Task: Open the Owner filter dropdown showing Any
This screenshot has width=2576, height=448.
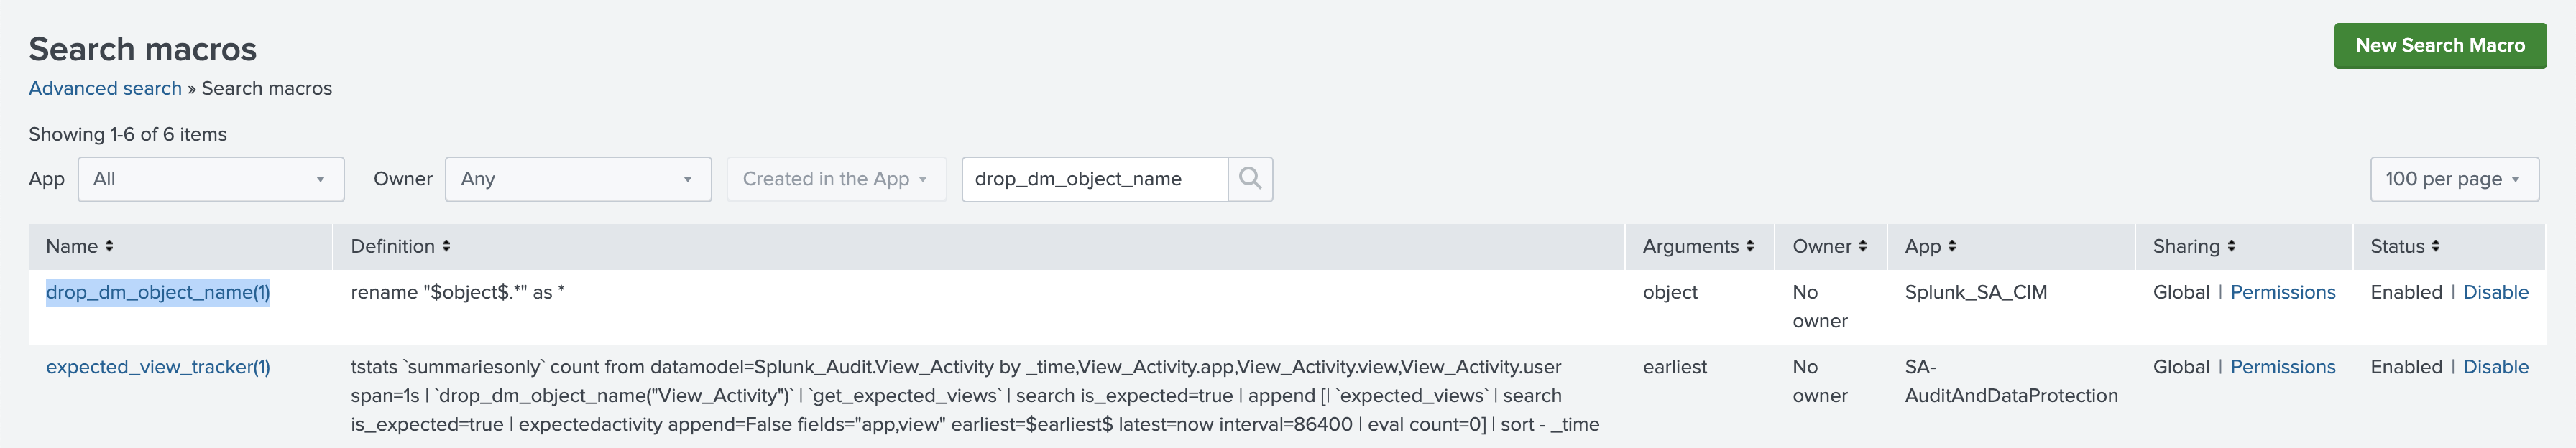Action: pos(578,179)
